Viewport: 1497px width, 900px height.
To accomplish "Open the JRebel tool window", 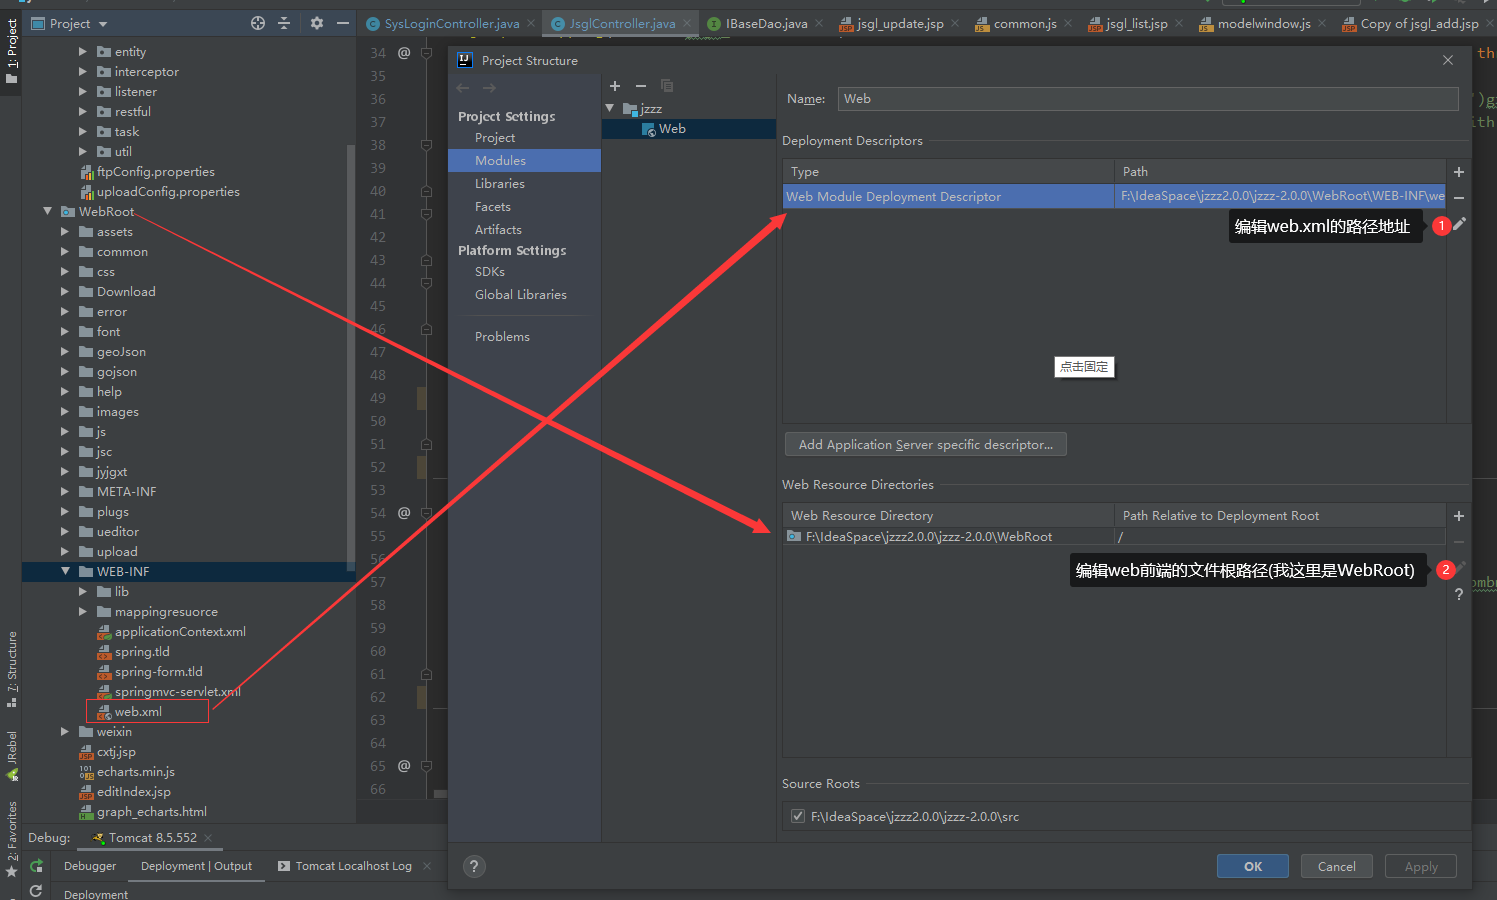I will click(x=11, y=756).
